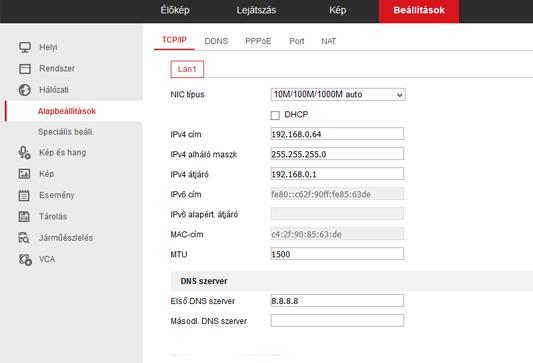Click the Esemény calendar icon
This screenshot has height=363, width=533.
(x=24, y=195)
